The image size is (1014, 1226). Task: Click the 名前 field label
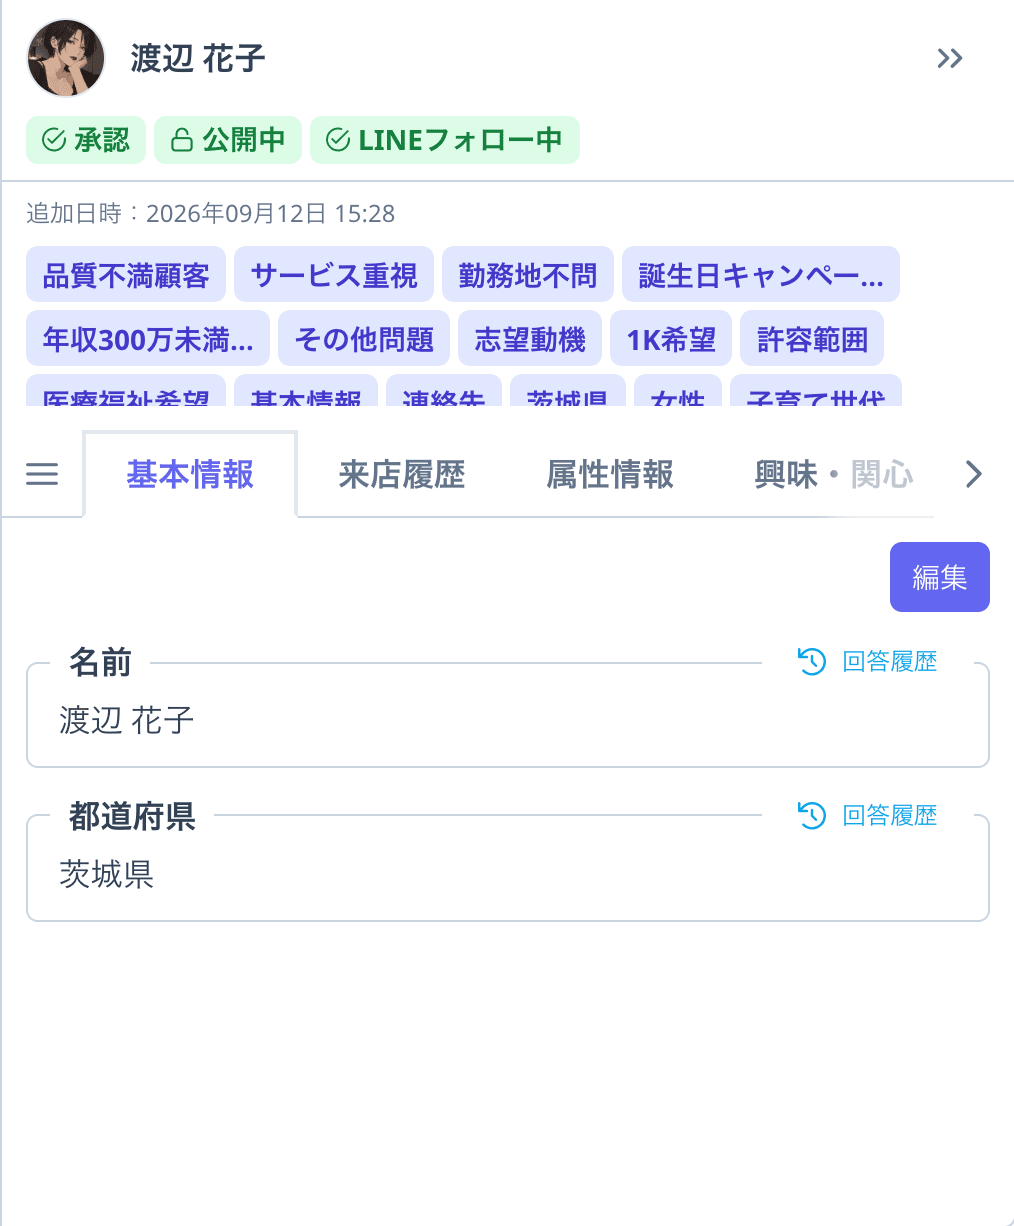pos(100,662)
